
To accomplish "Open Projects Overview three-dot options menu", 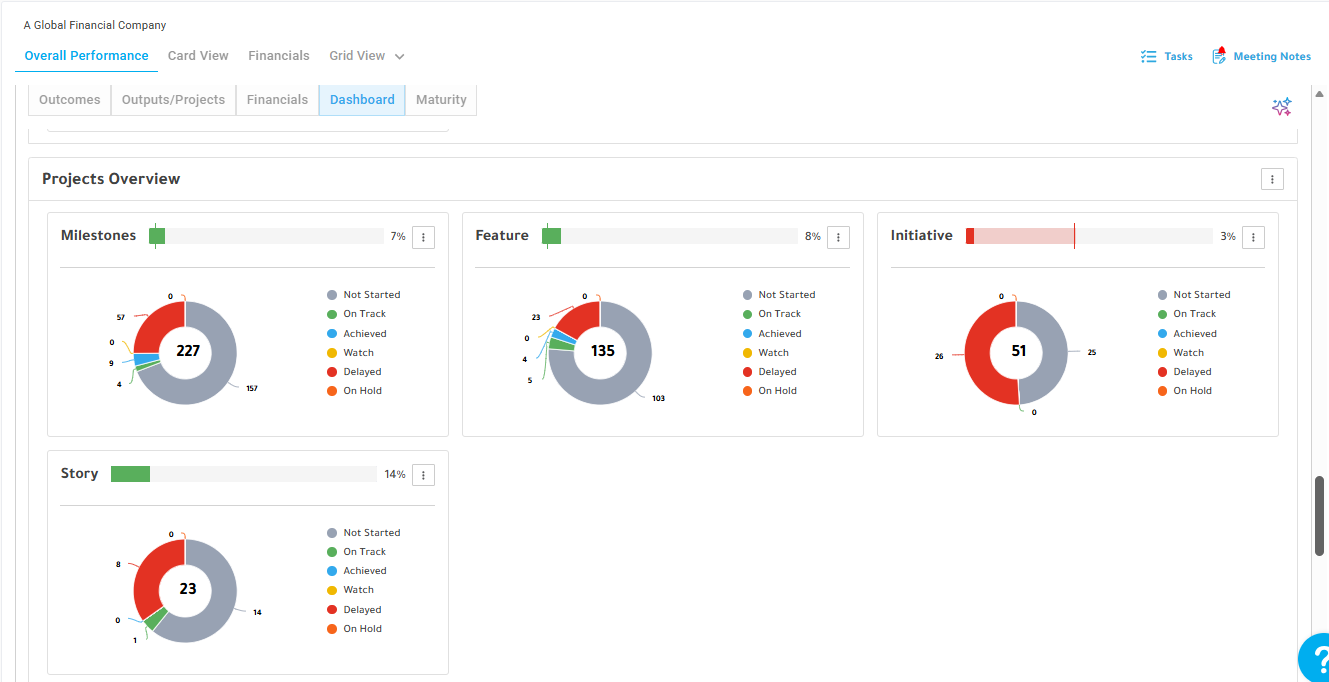I will tap(1272, 179).
